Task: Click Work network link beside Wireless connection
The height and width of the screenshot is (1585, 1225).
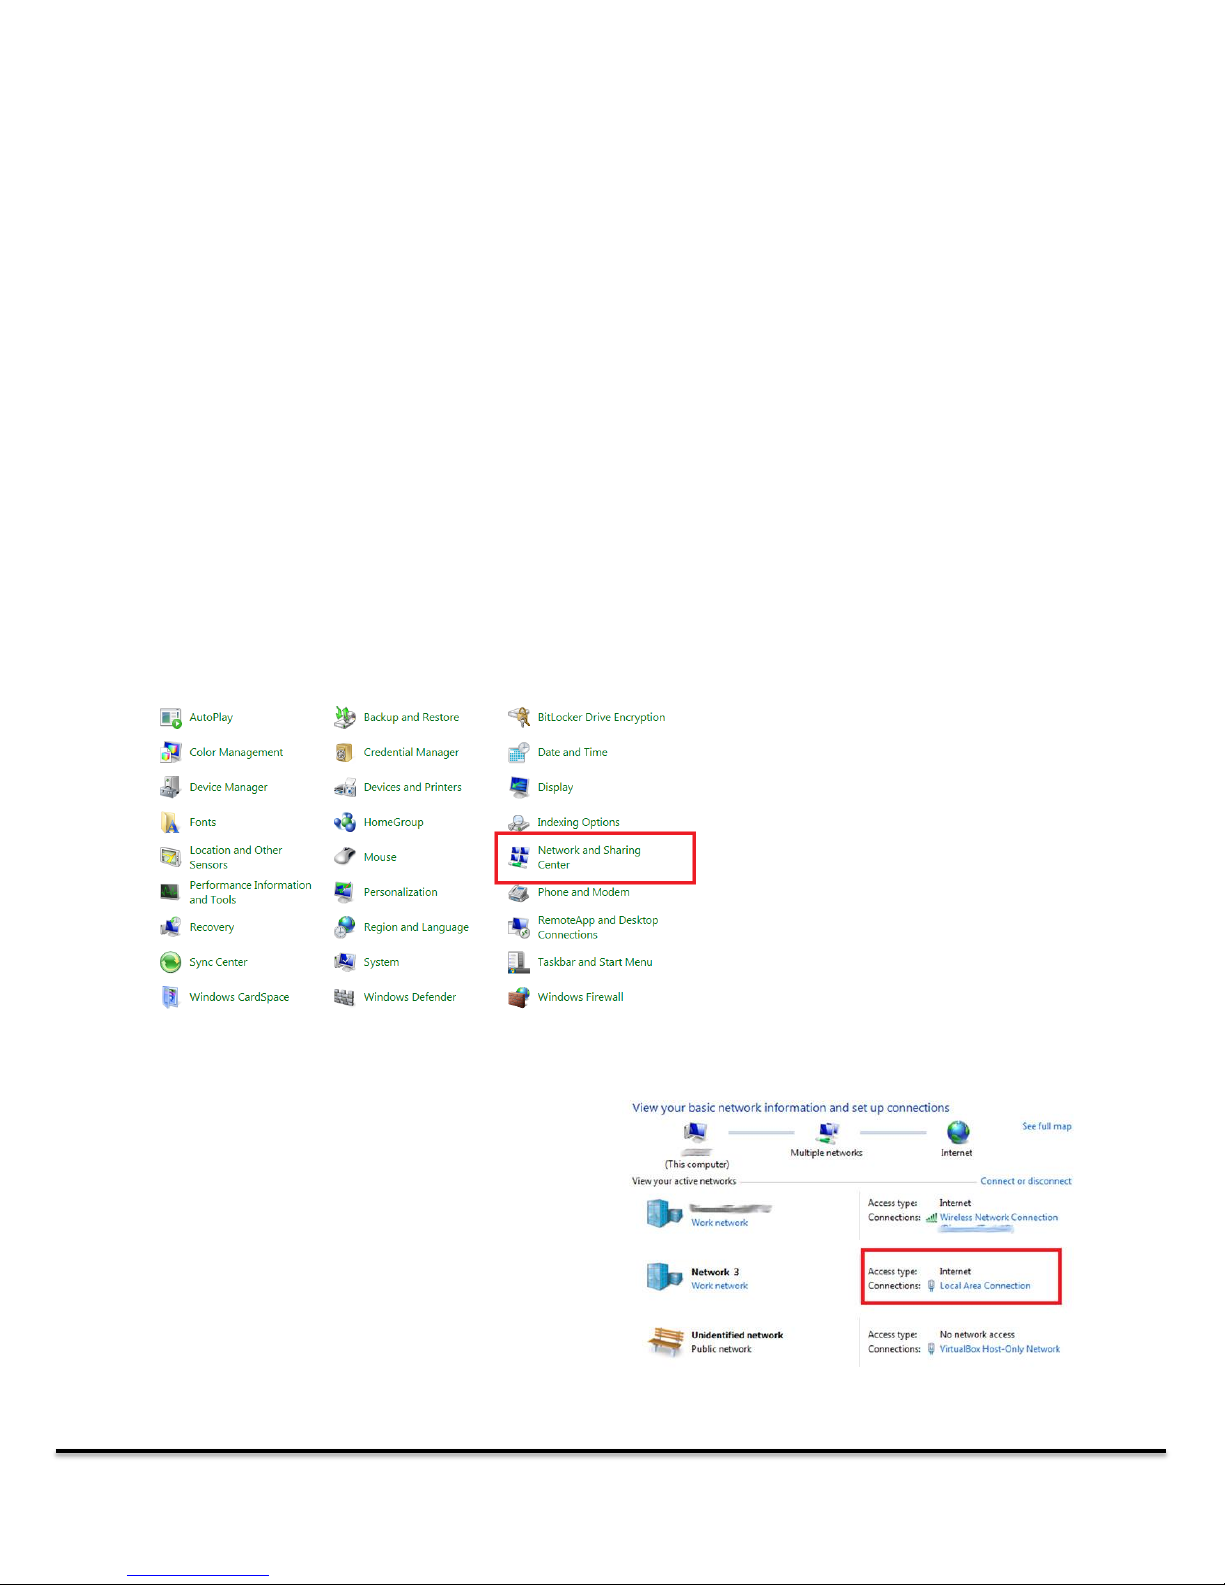Action: pos(719,1223)
